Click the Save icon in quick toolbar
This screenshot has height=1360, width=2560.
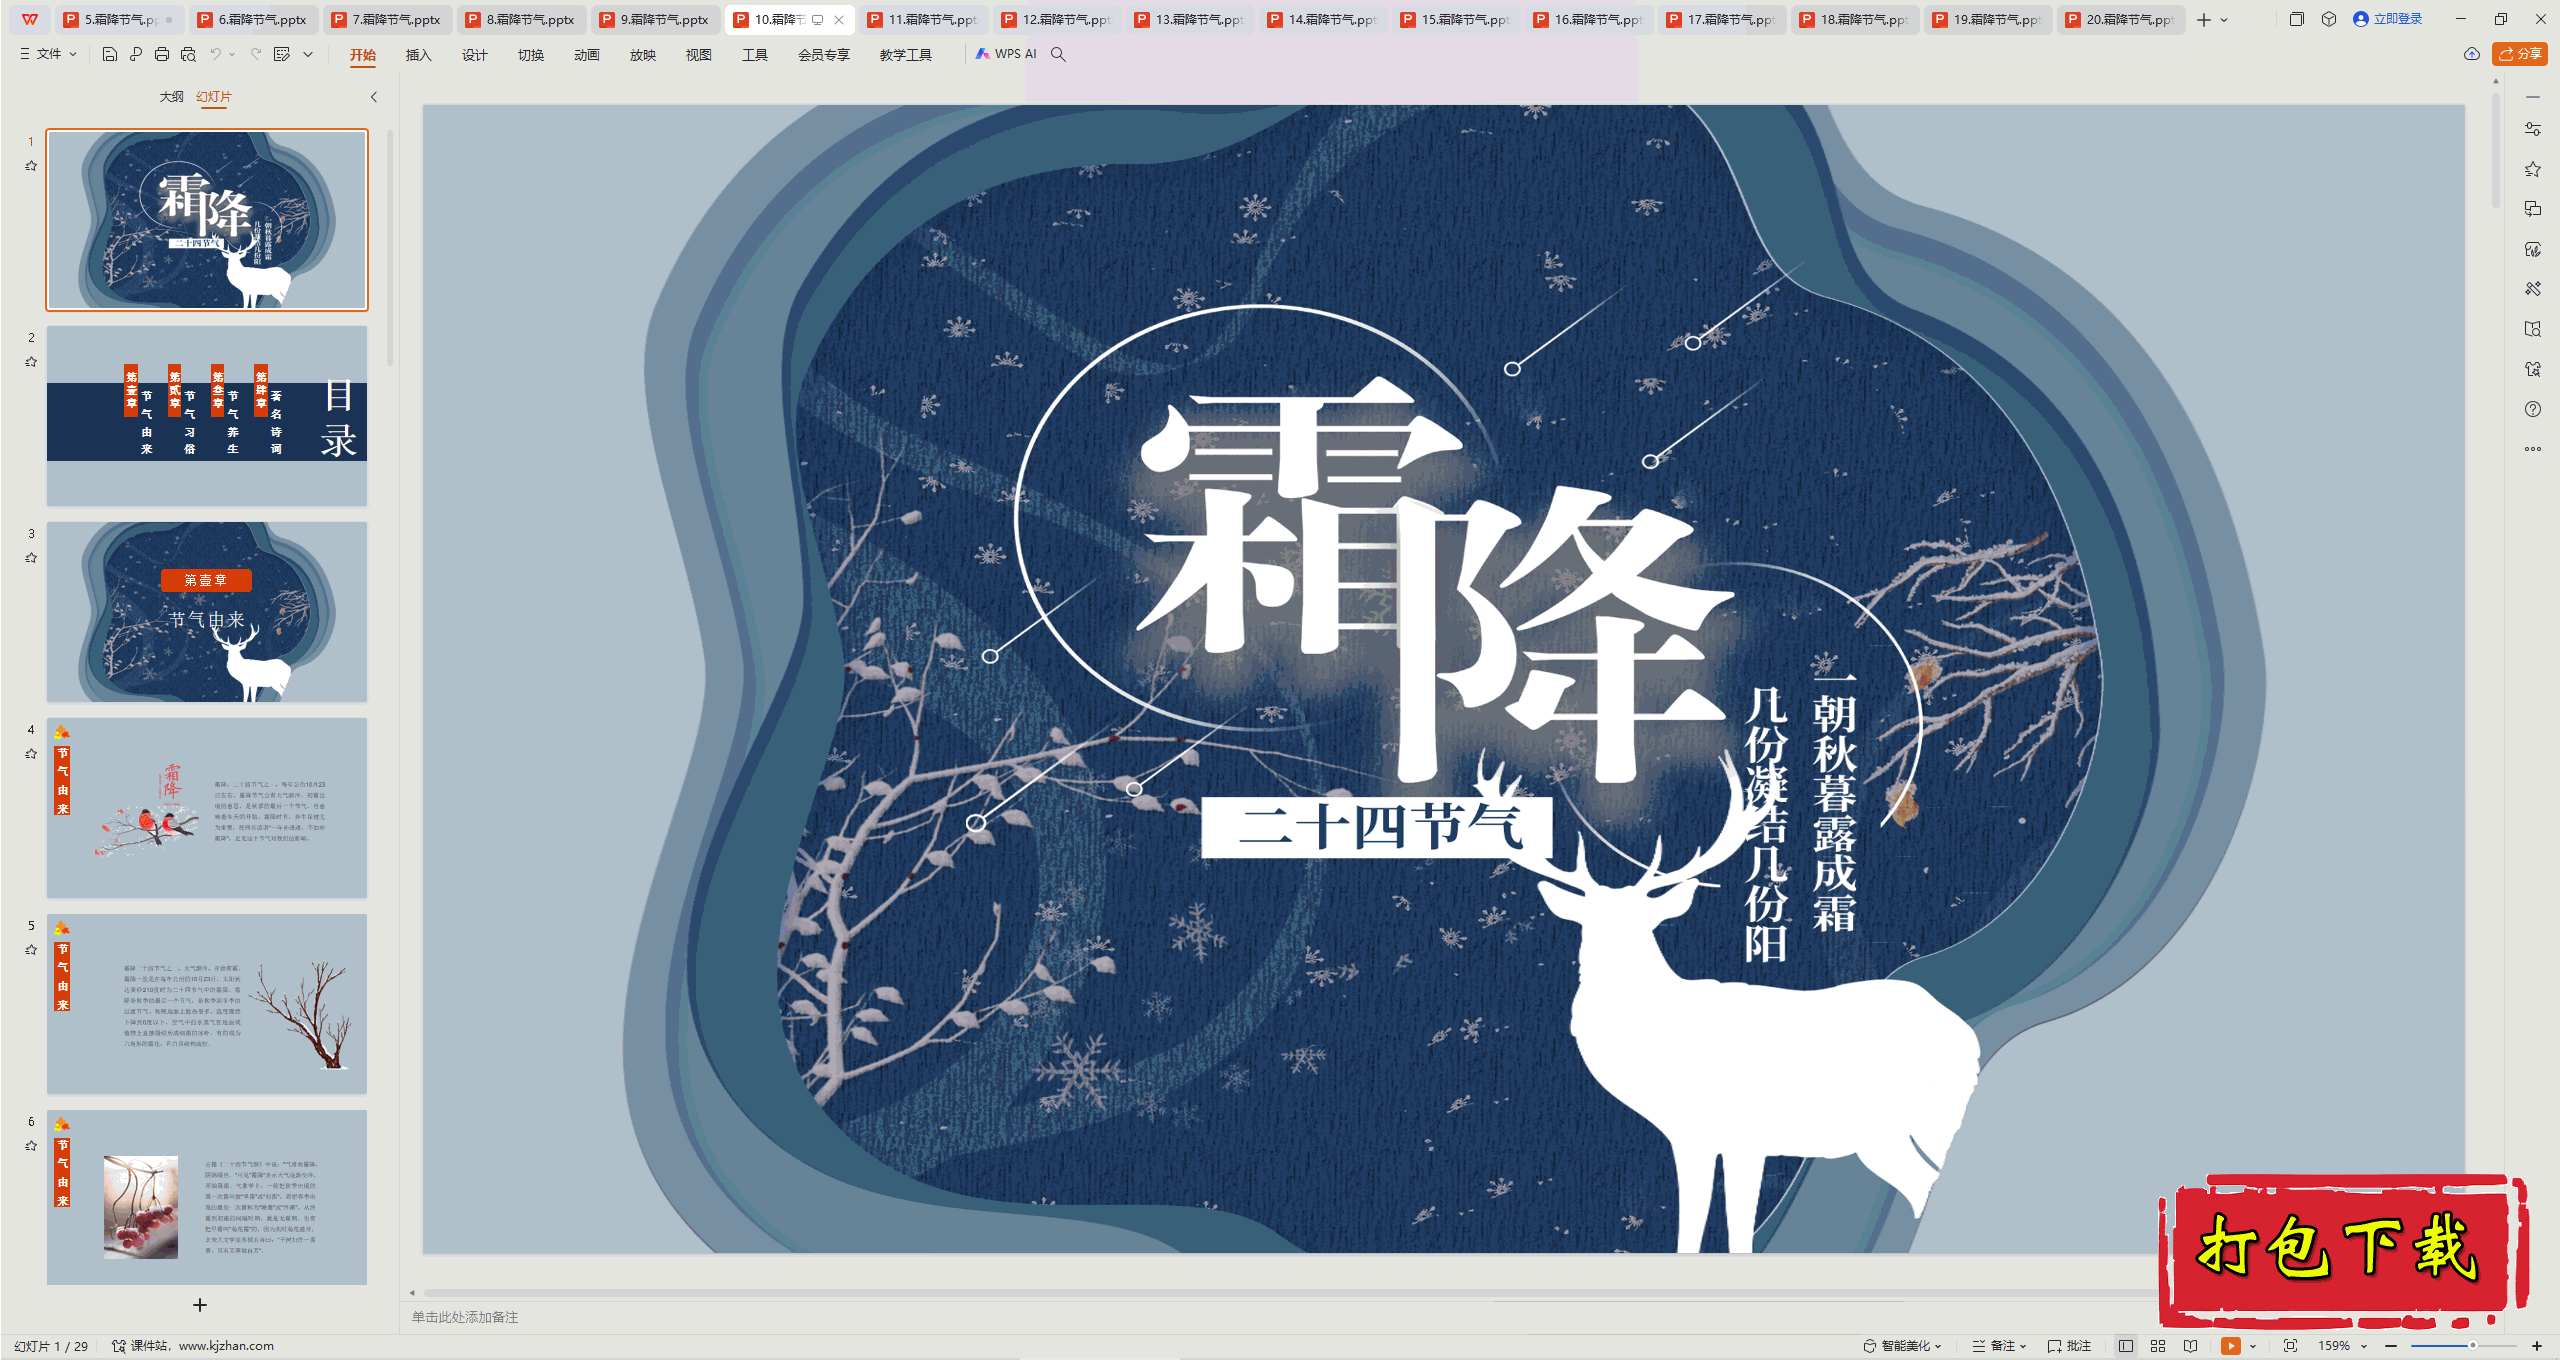(110, 54)
